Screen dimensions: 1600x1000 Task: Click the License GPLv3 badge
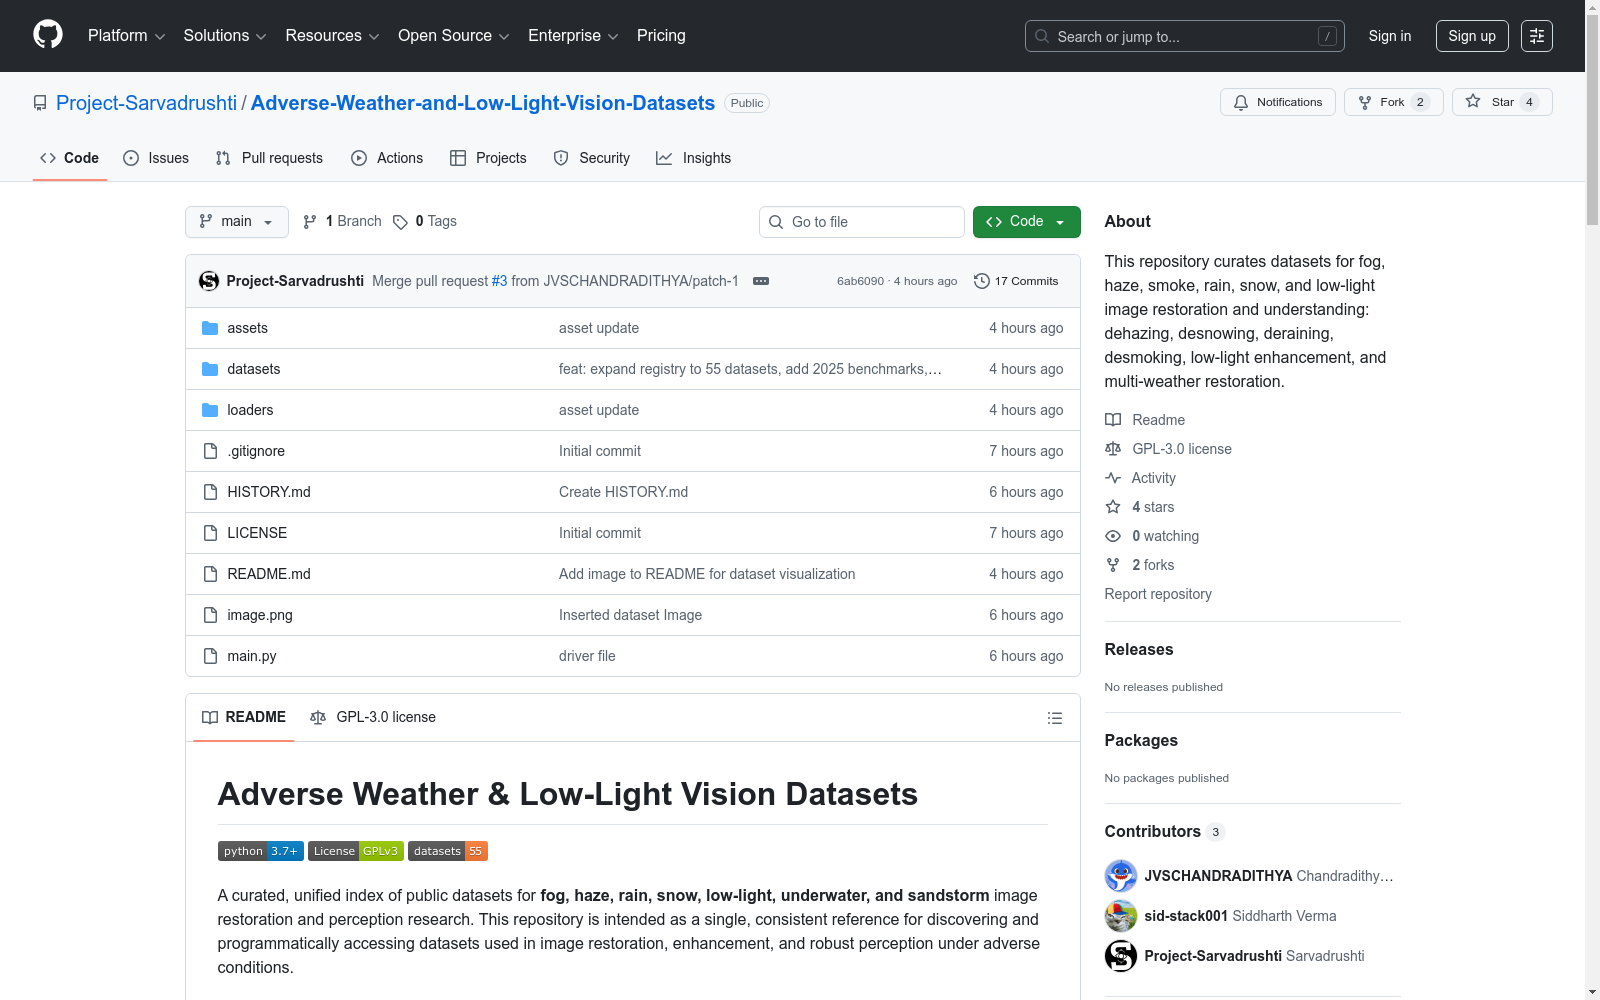pos(356,851)
